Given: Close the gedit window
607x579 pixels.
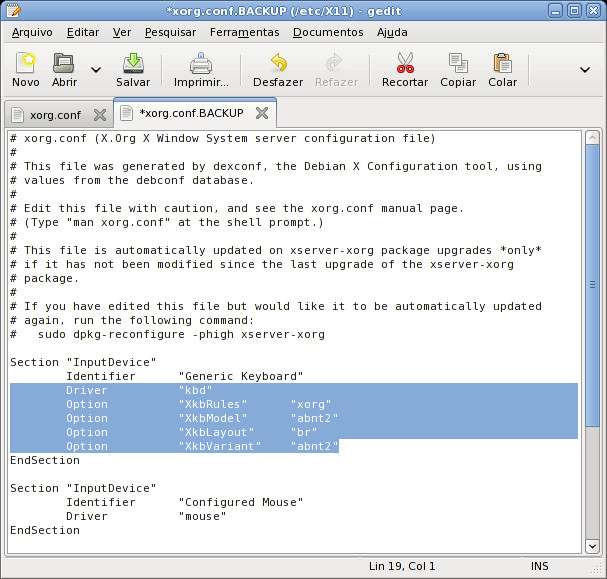Looking at the screenshot, I should point(593,11).
